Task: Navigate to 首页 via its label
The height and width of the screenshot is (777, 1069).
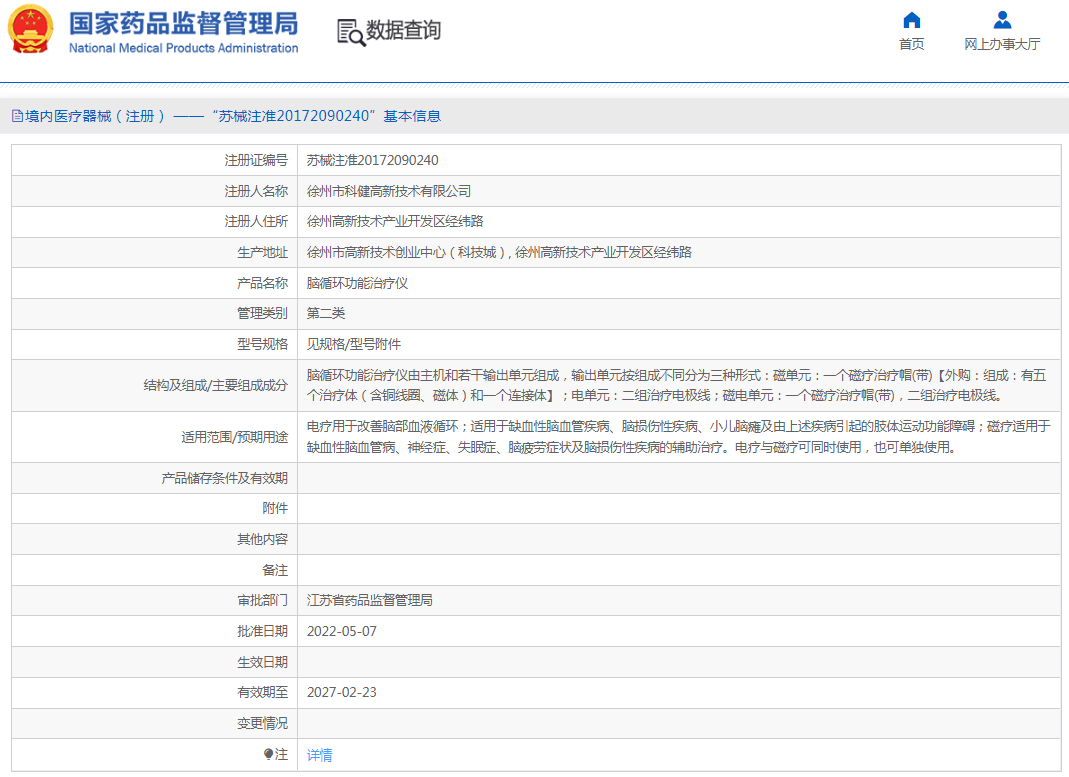Action: [911, 45]
